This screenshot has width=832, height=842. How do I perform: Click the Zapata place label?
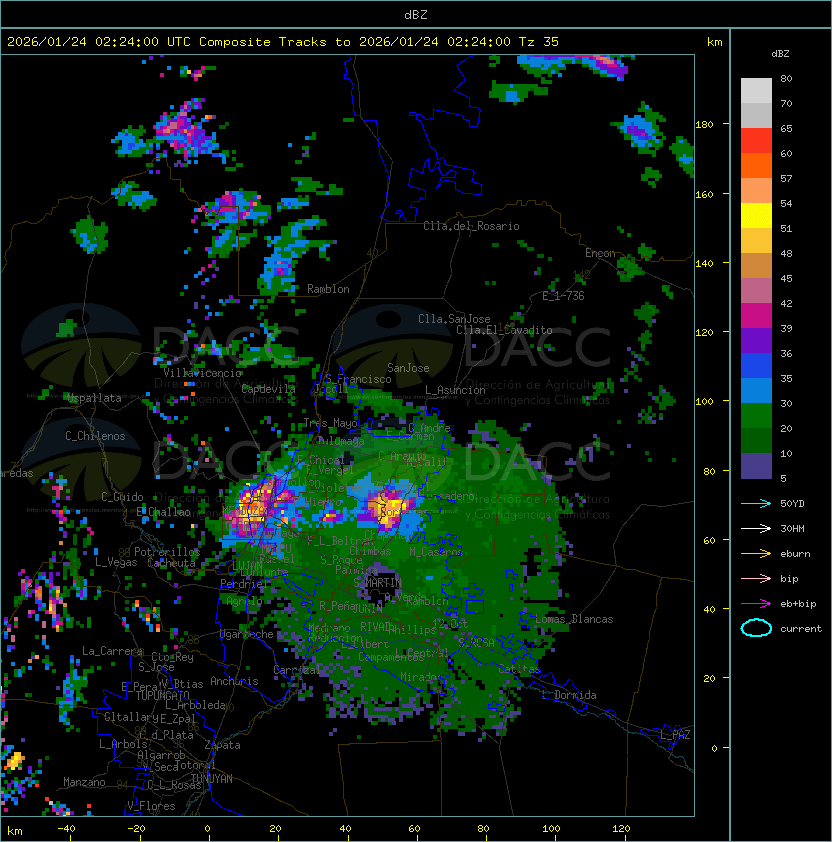click(222, 745)
